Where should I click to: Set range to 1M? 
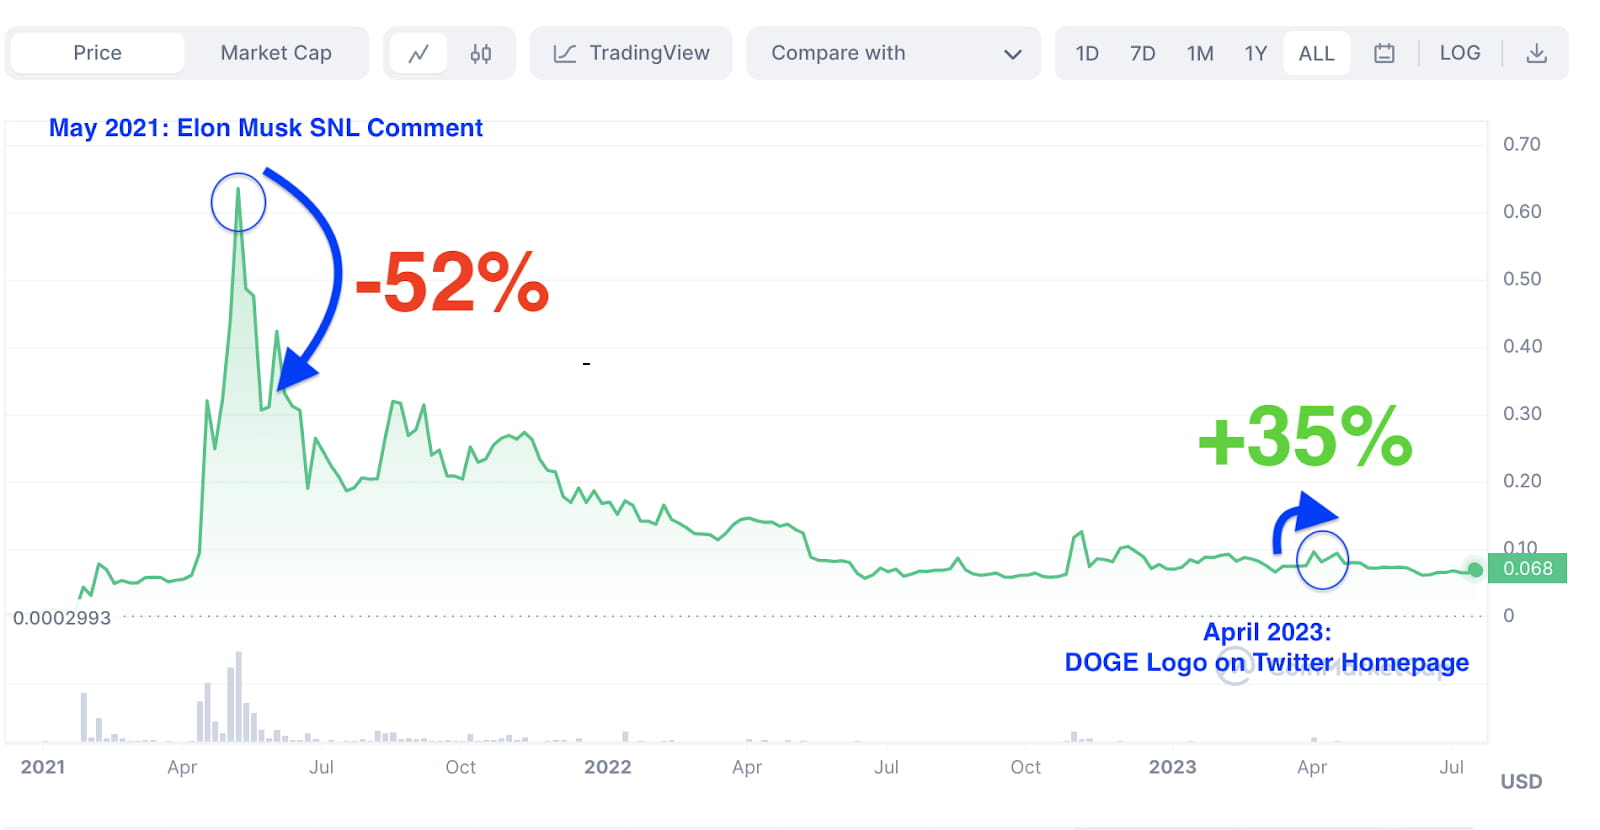pos(1200,53)
